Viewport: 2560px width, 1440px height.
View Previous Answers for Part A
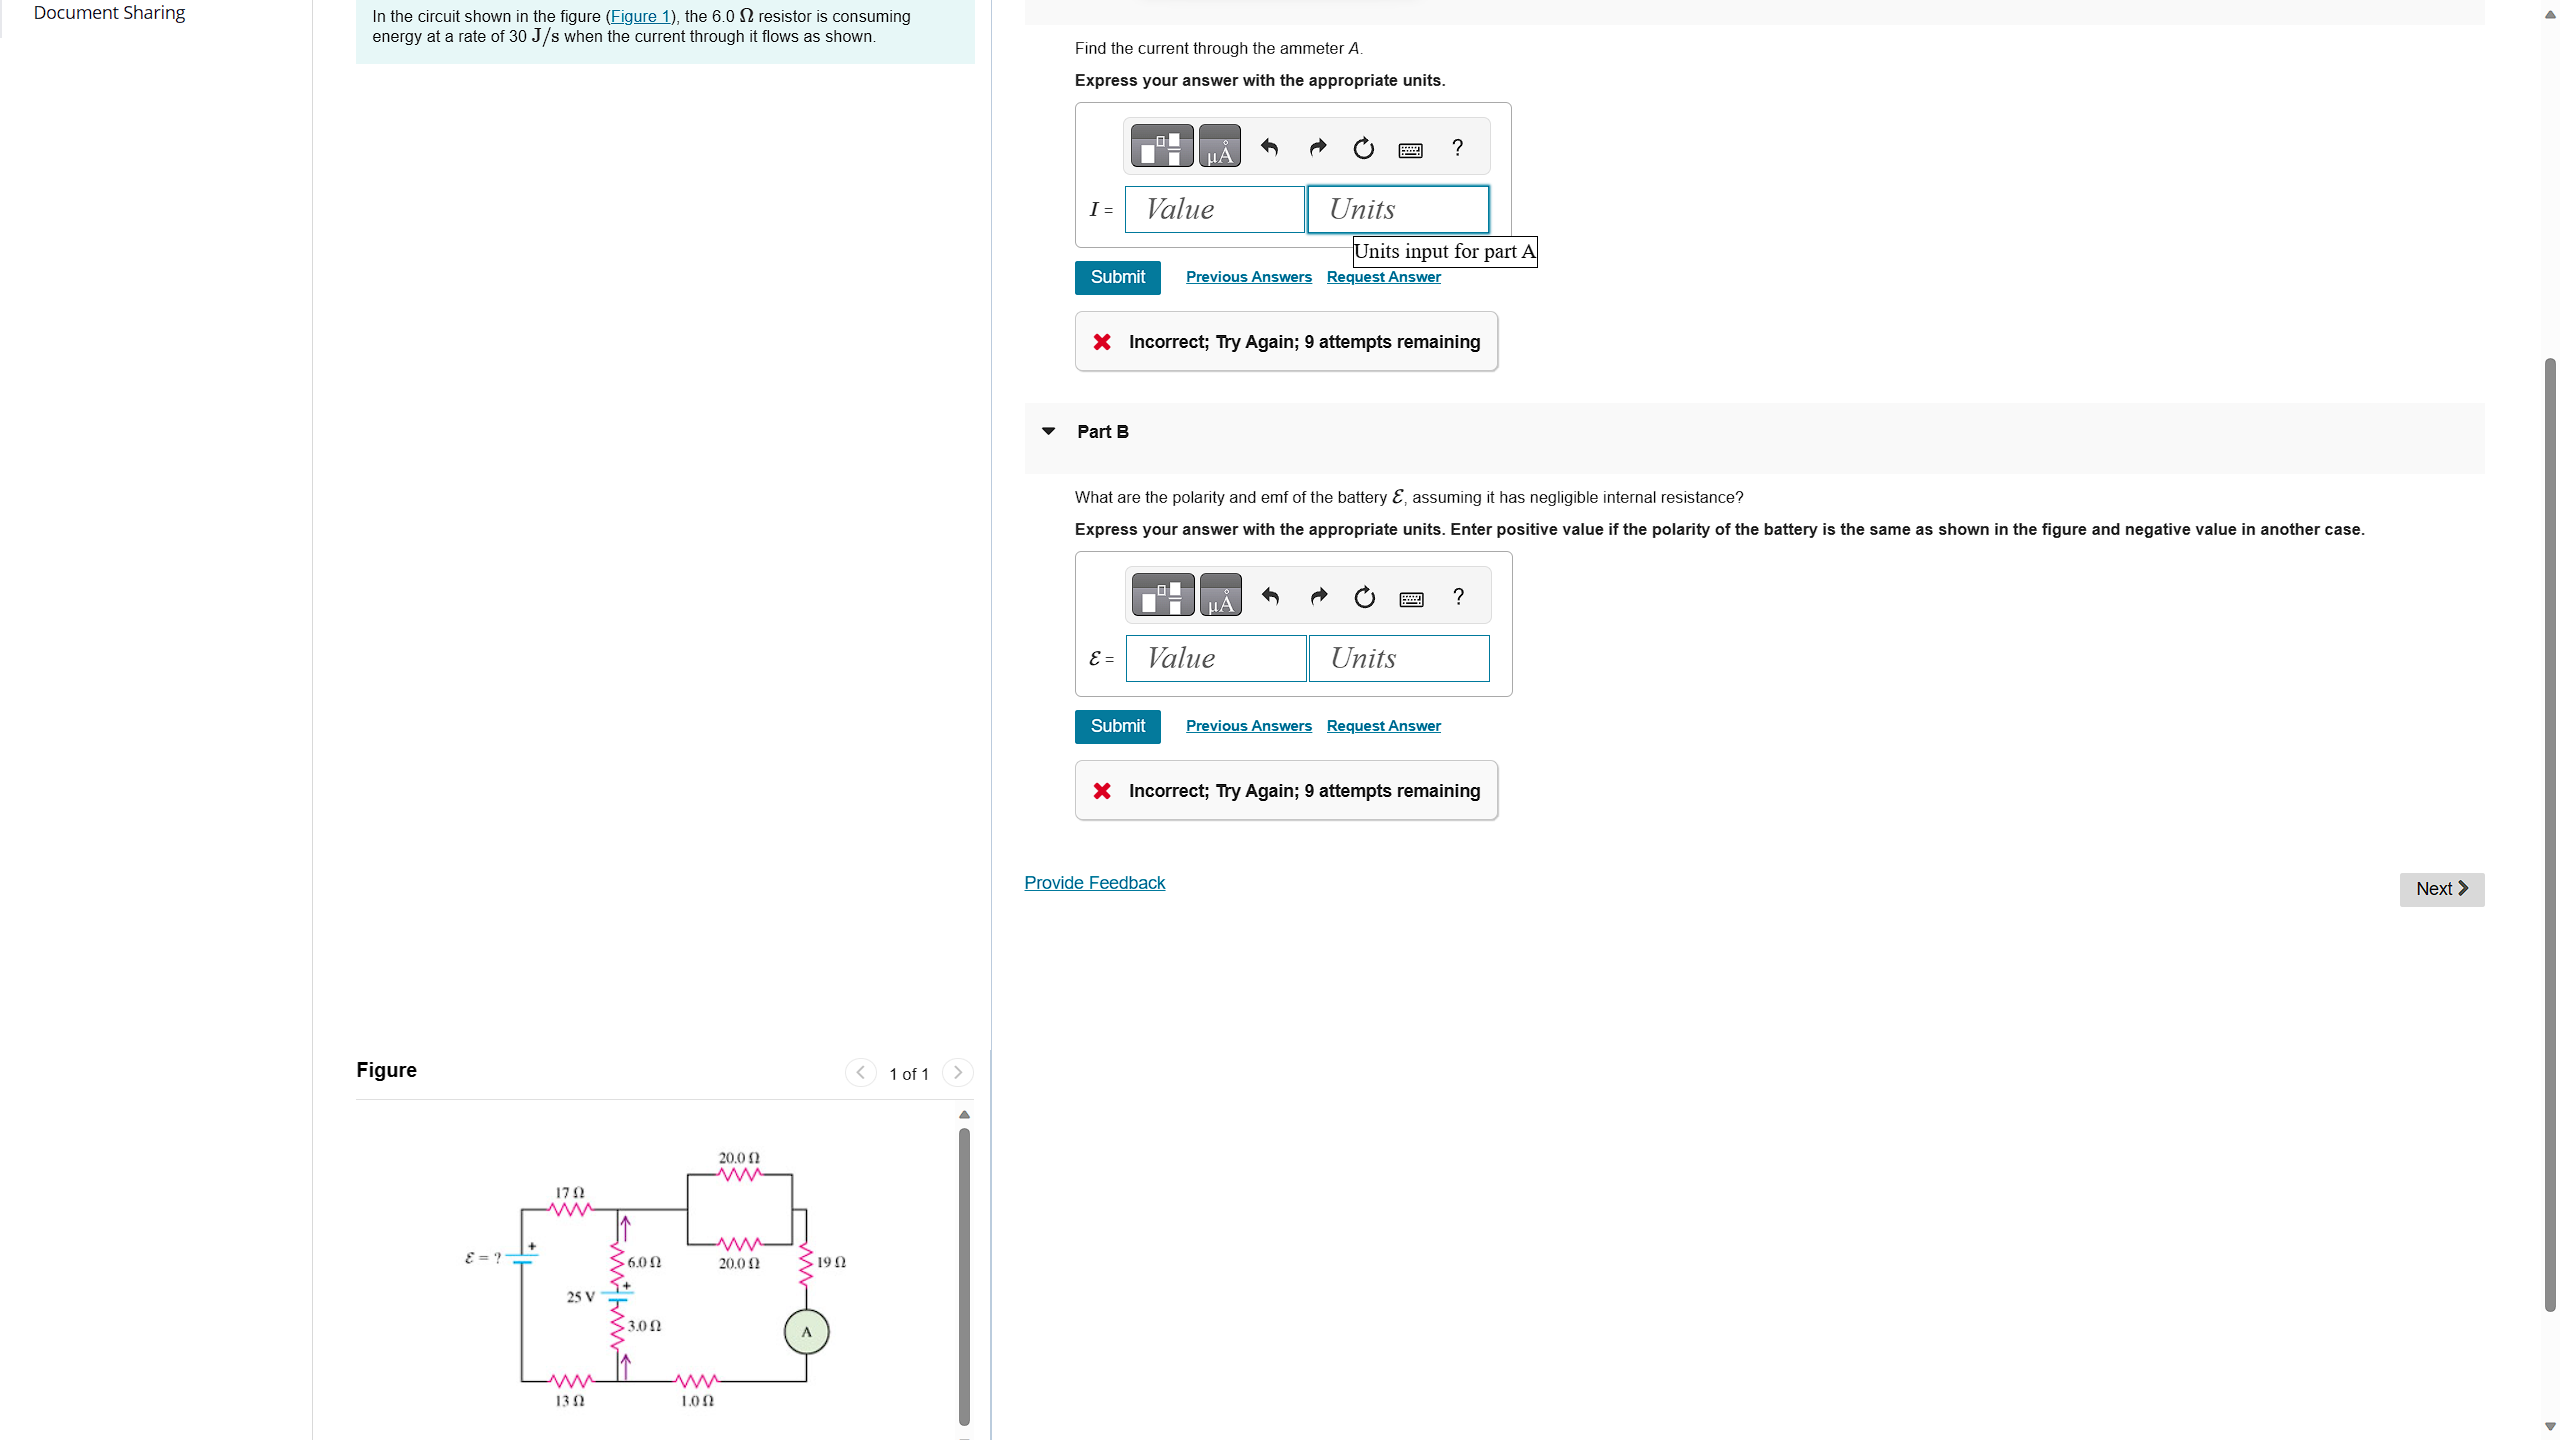pos(1248,277)
